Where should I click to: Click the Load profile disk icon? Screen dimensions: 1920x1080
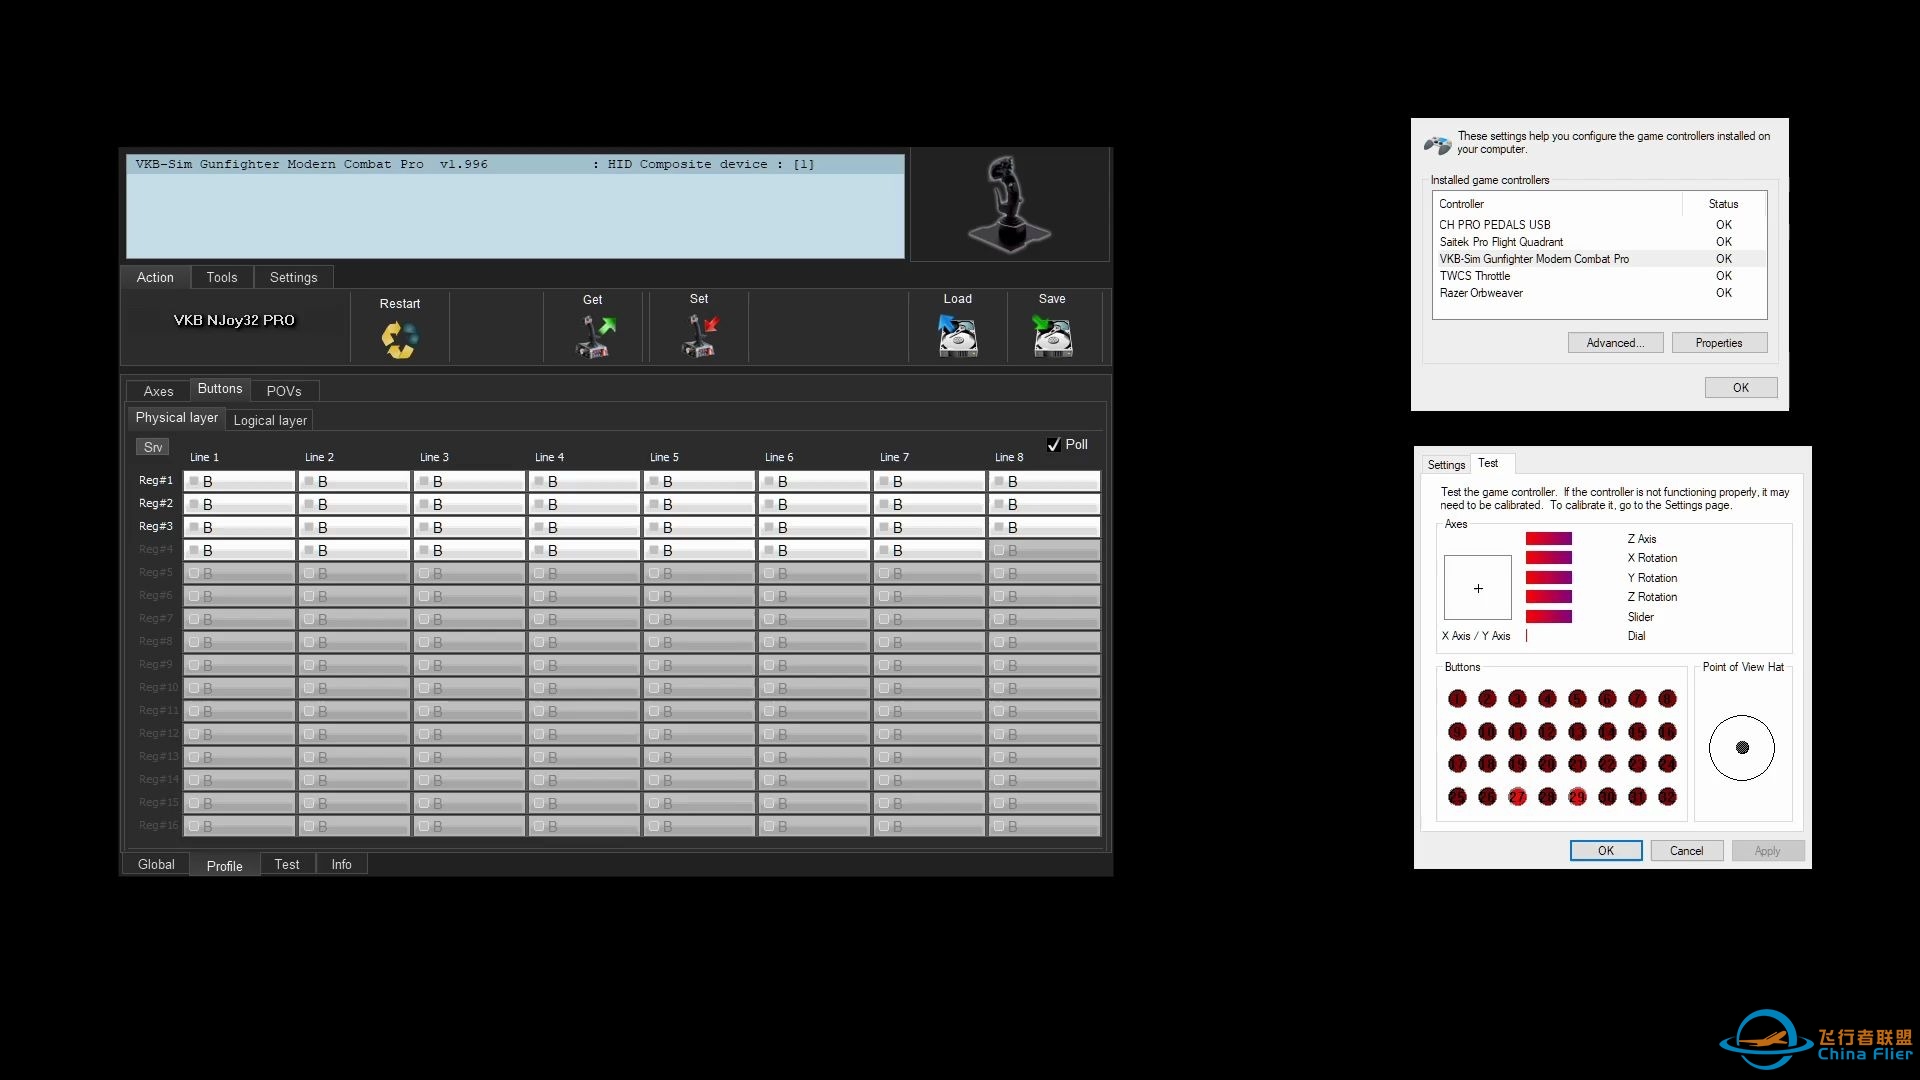[957, 337]
